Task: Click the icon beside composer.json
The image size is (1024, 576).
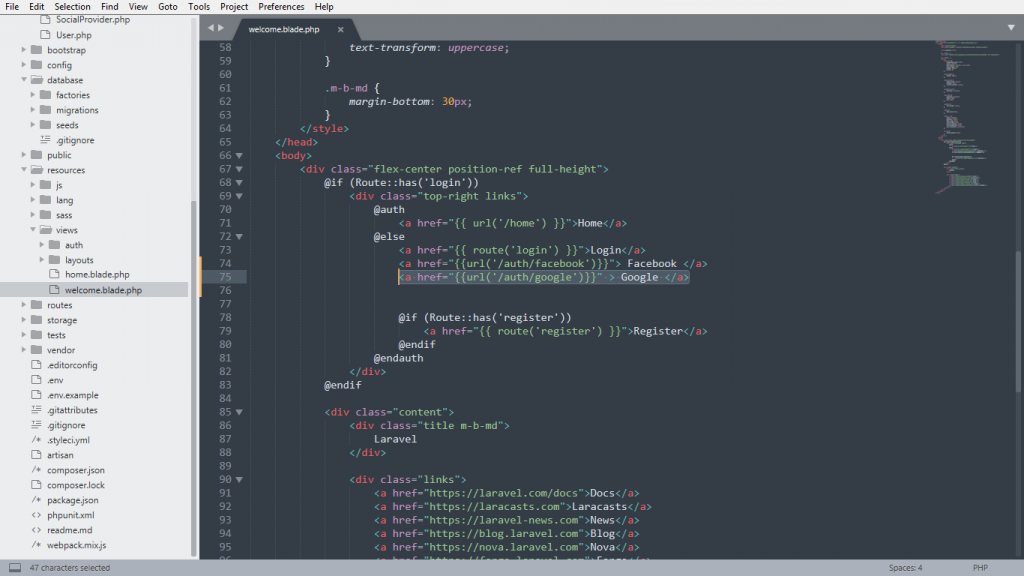Action: click(x=37, y=470)
